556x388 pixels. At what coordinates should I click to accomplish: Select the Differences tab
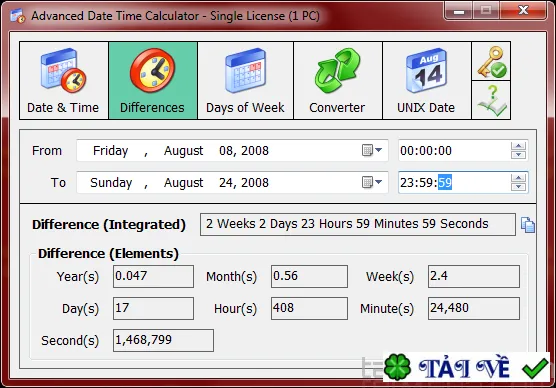(x=153, y=81)
